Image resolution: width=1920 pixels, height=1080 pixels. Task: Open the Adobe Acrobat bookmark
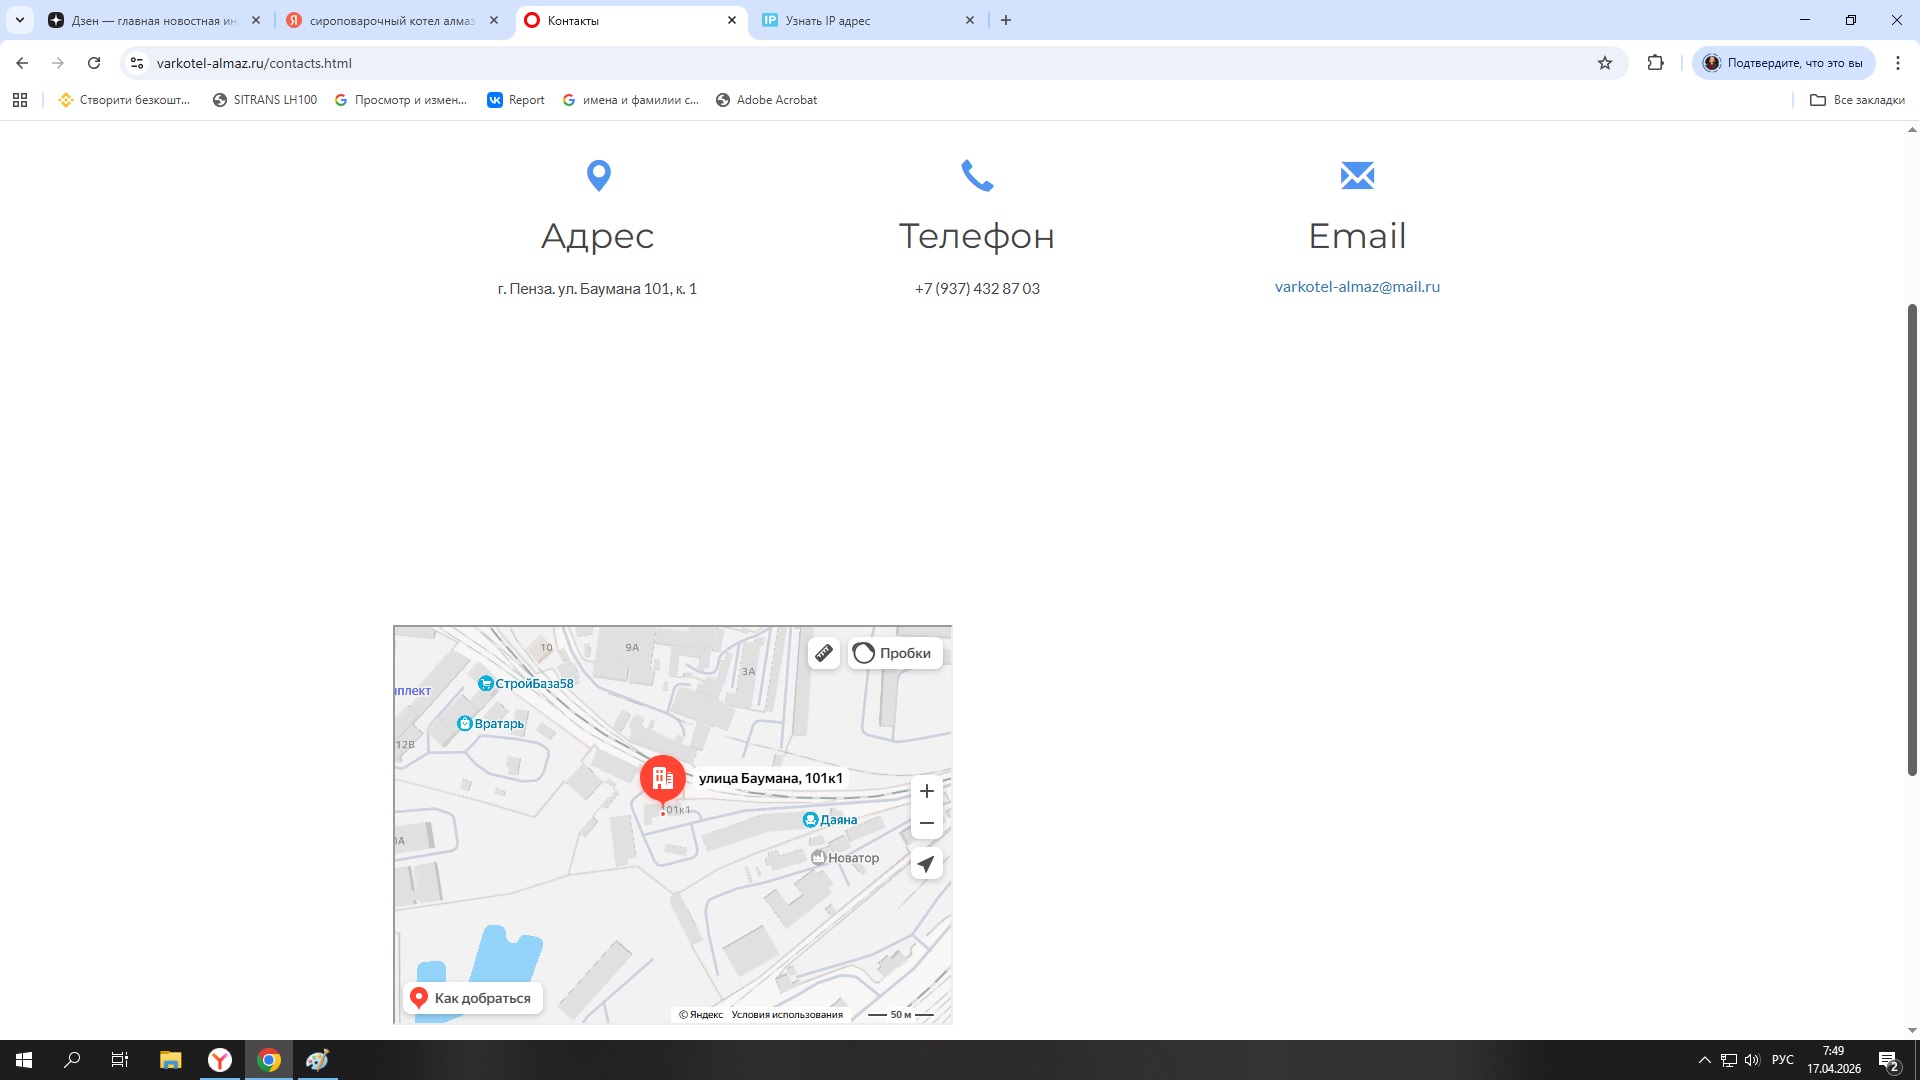[766, 100]
